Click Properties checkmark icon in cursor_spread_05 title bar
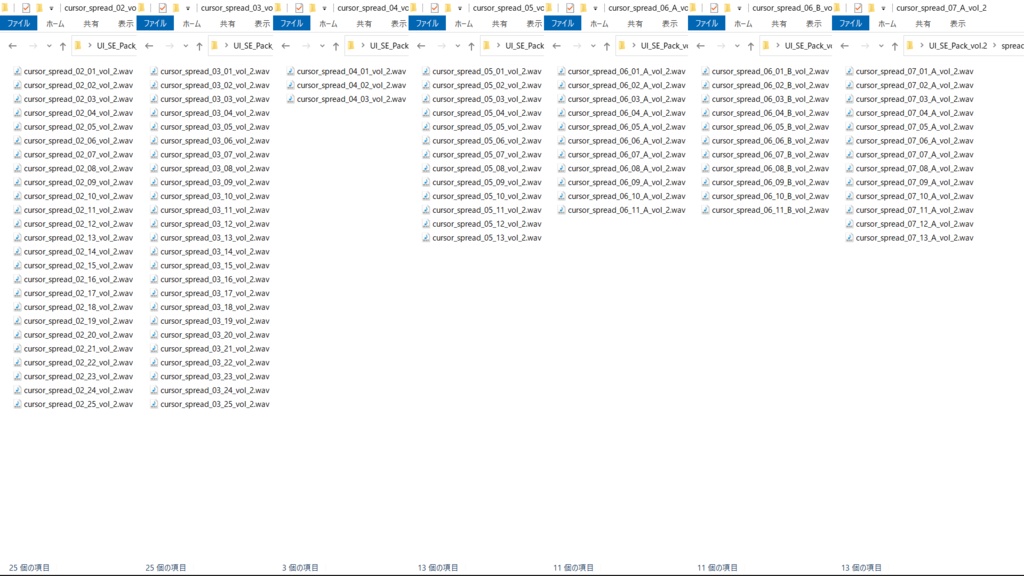Screen dimensions: 1024x576 tap(434, 8)
